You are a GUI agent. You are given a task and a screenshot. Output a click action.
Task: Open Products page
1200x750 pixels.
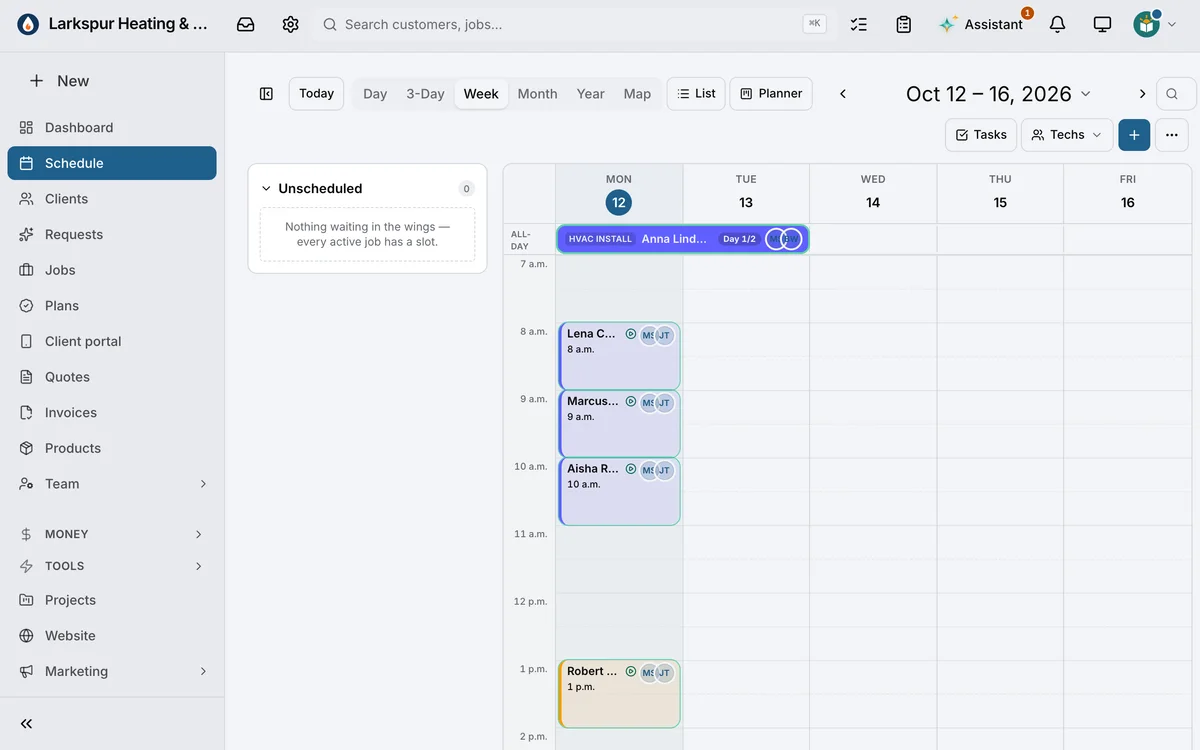pos(112,448)
